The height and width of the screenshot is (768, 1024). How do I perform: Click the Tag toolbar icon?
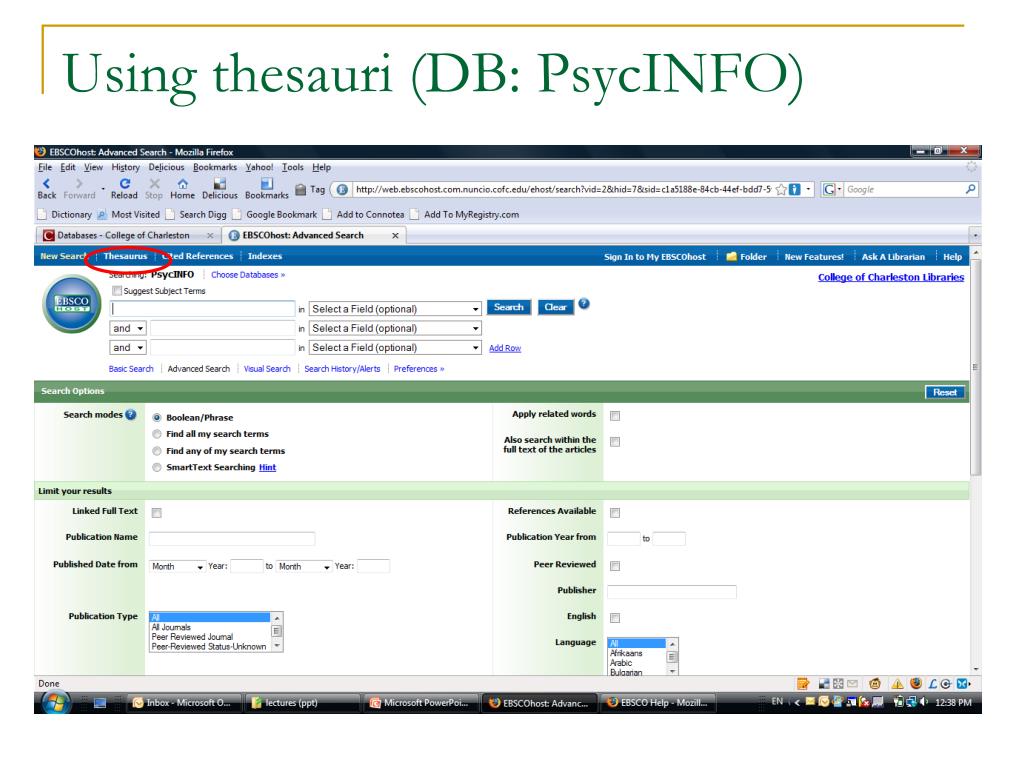(x=300, y=189)
